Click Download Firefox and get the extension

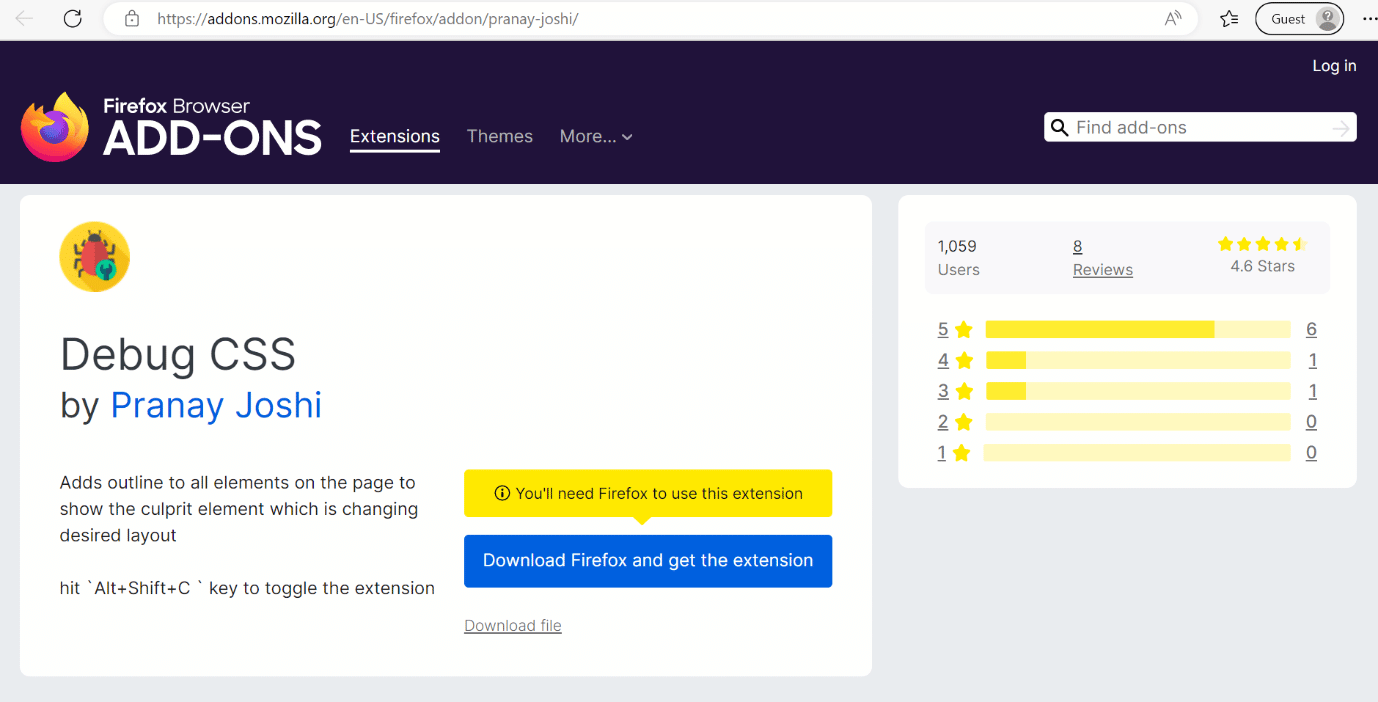click(x=648, y=561)
